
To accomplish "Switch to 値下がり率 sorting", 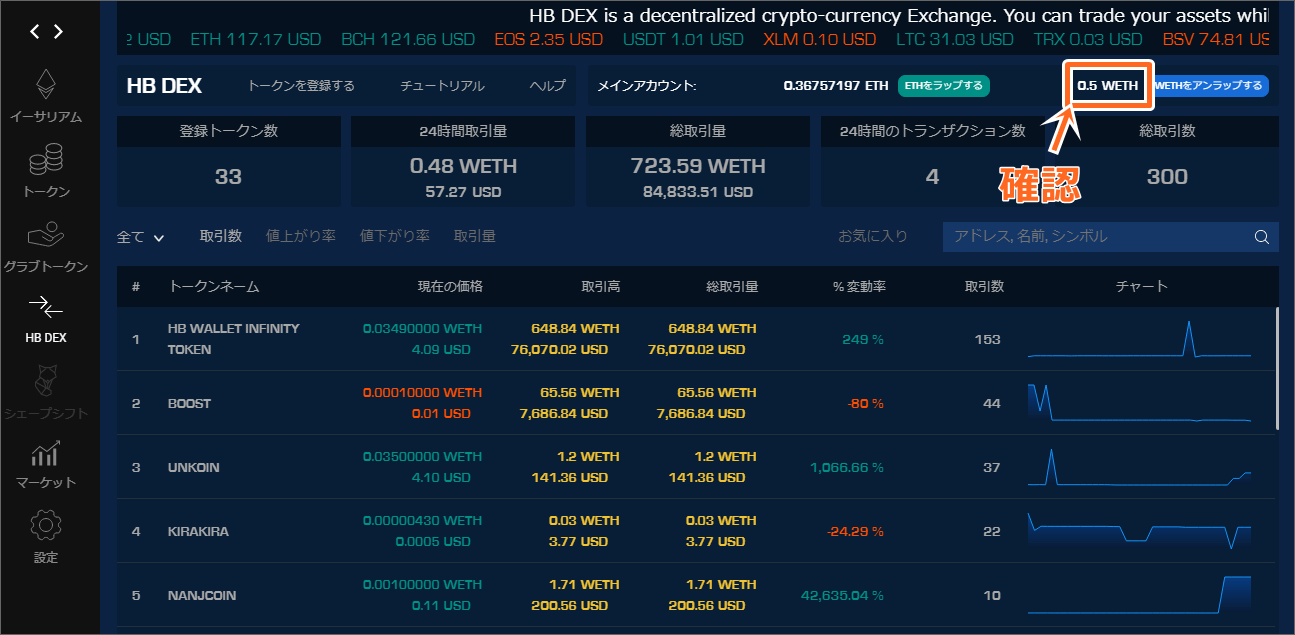I will point(394,236).
